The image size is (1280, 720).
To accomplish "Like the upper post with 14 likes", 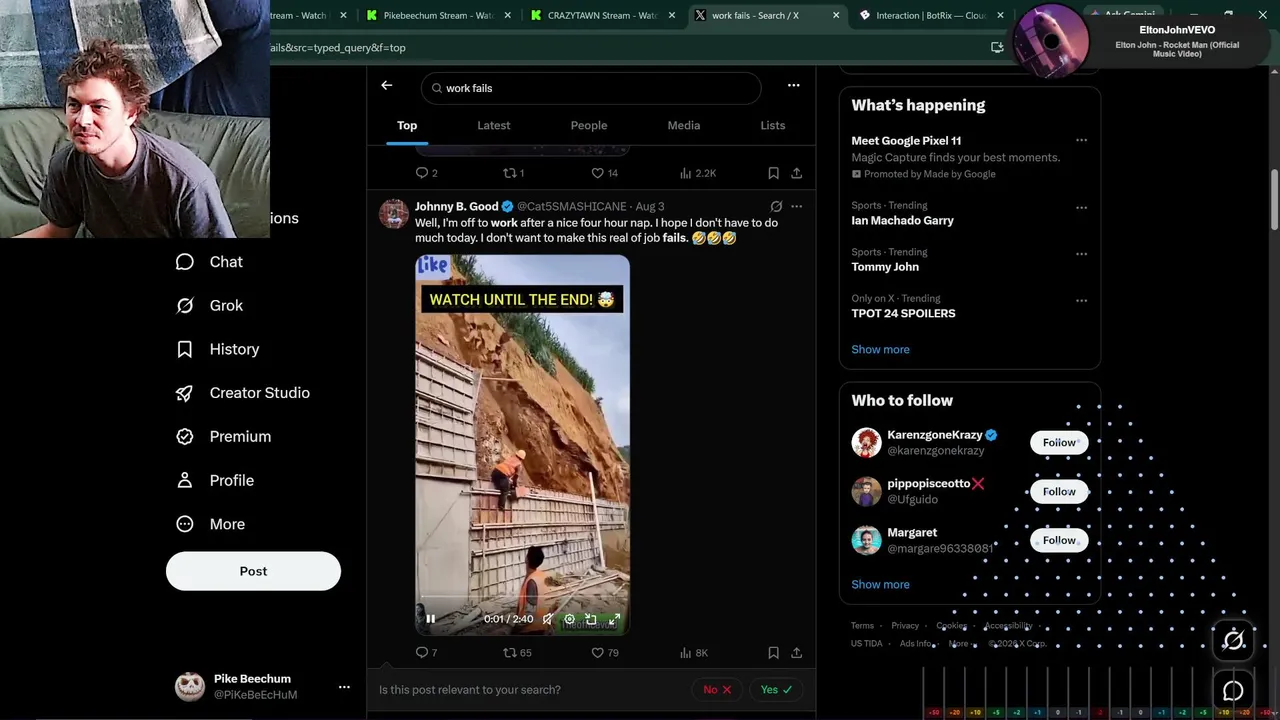I will 604,173.
